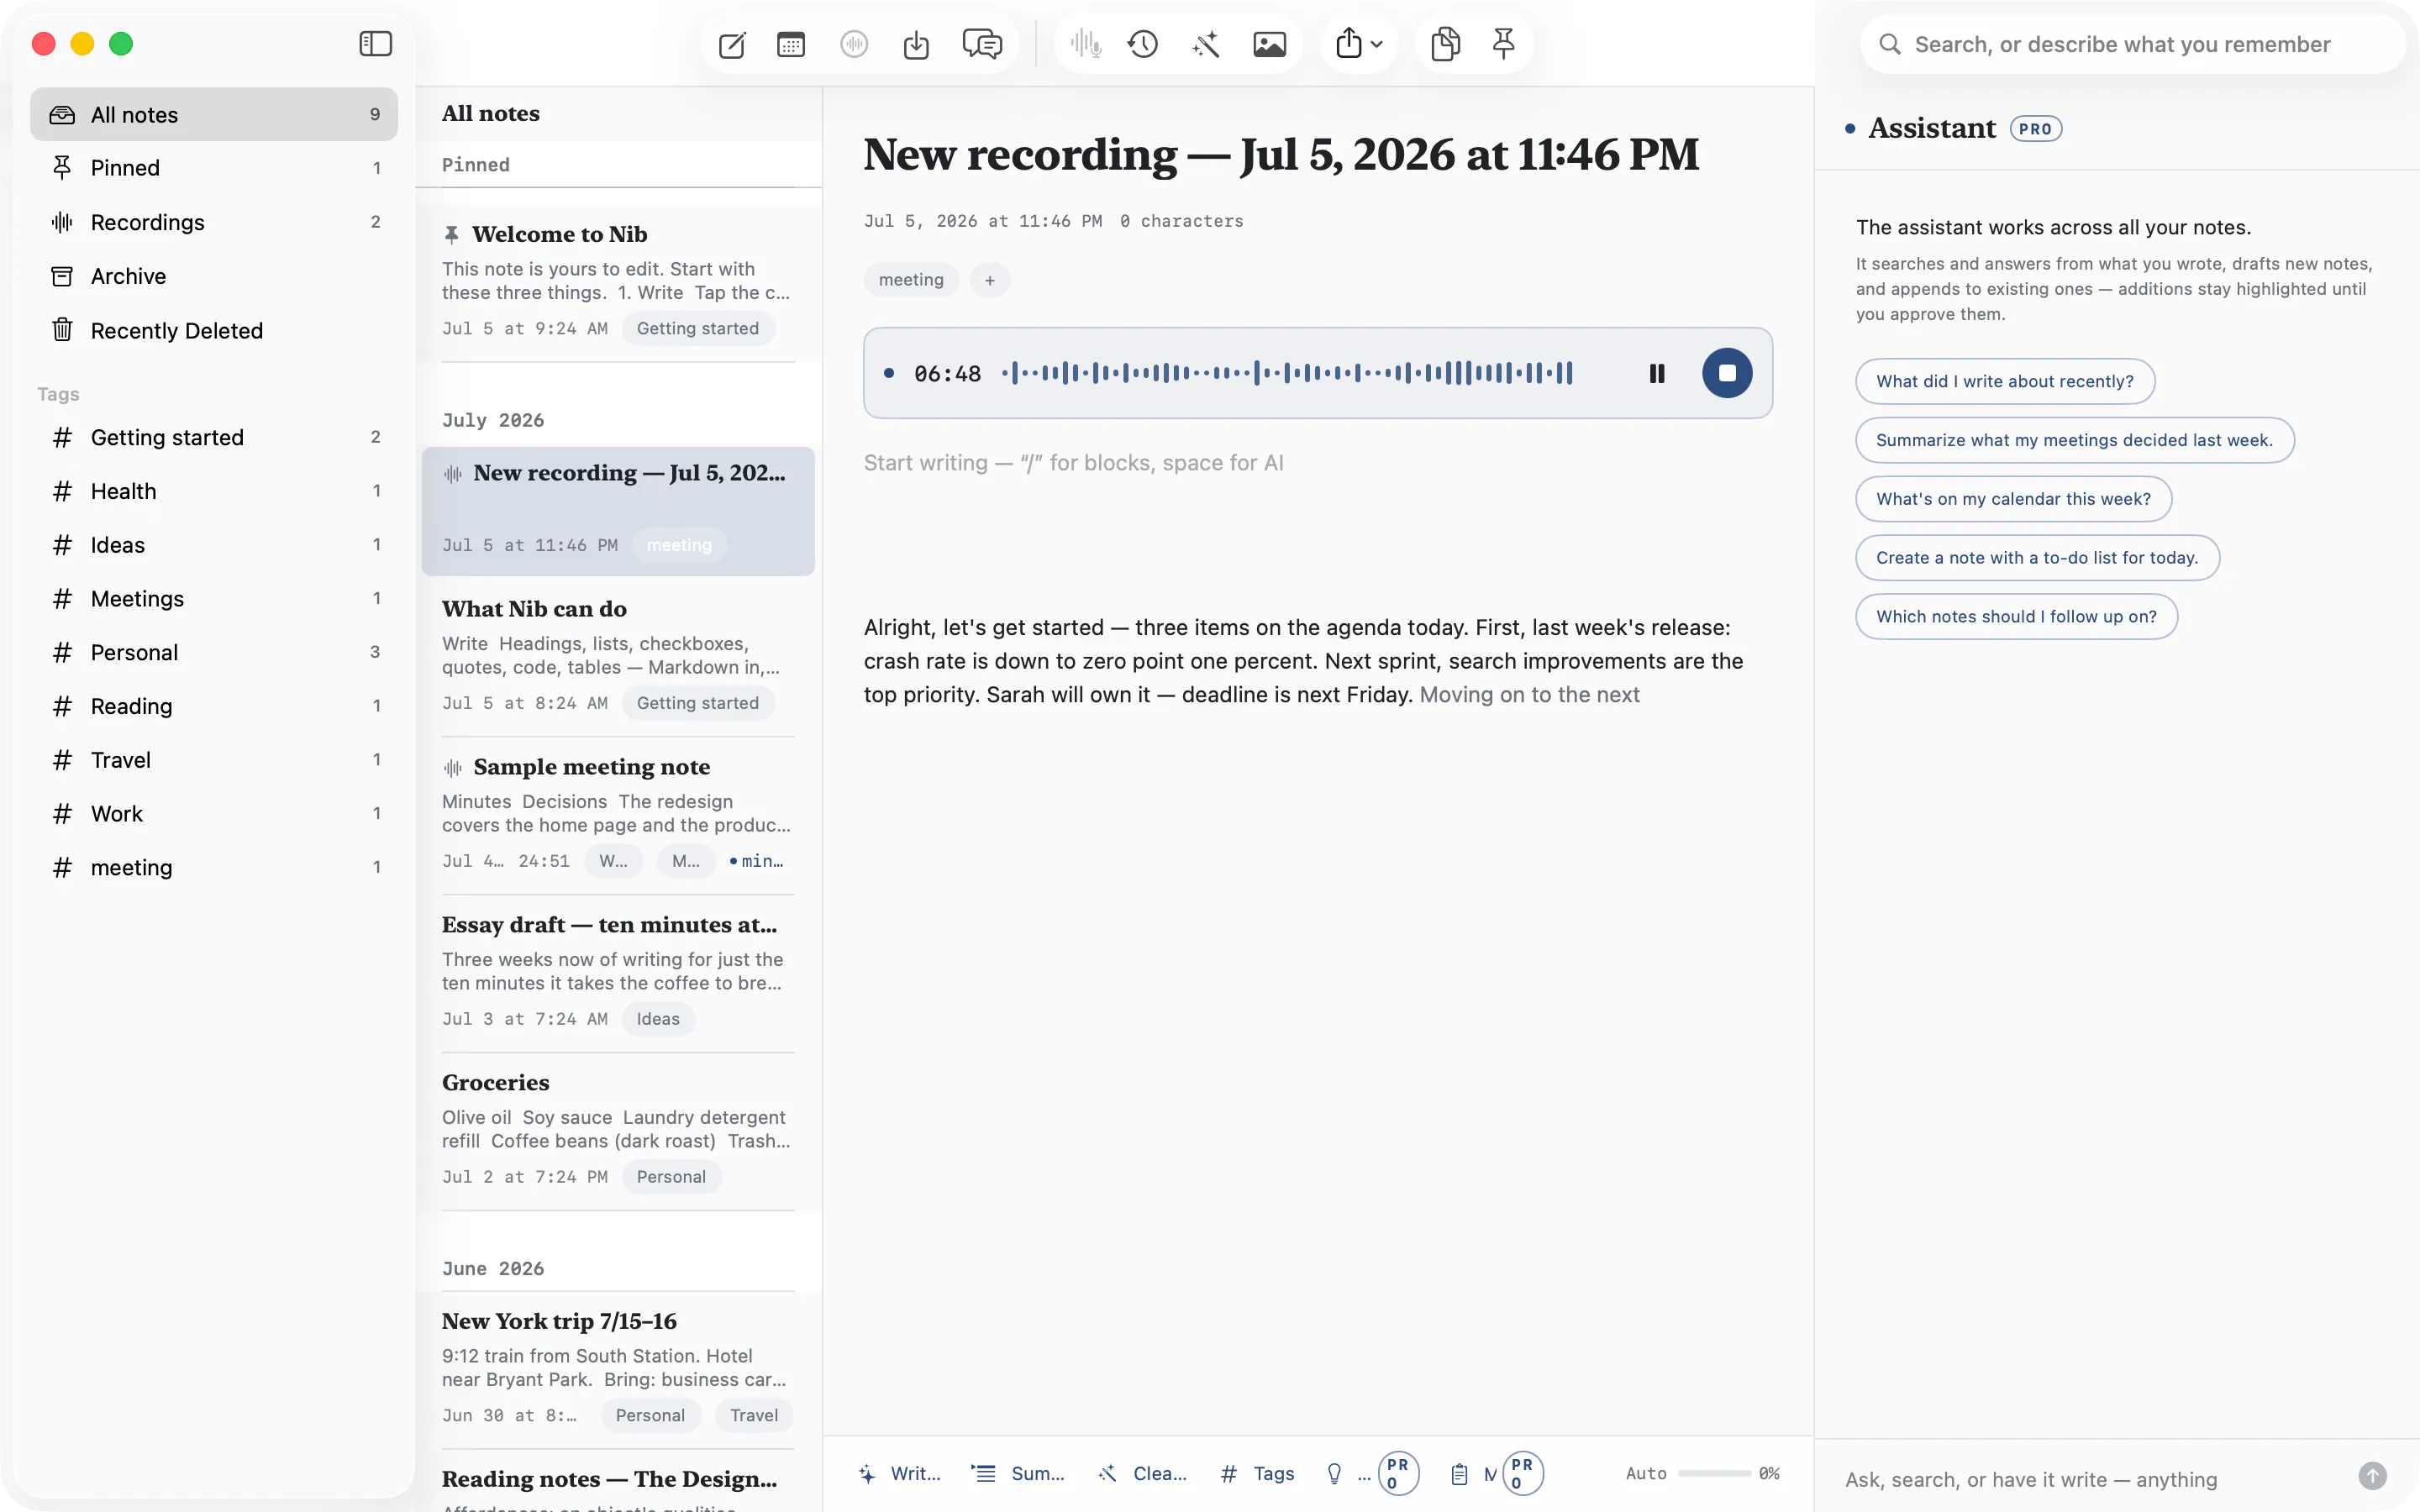The image size is (2420, 1512).
Task: Click the magic wand icon in top toolbar
Action: 1206,45
